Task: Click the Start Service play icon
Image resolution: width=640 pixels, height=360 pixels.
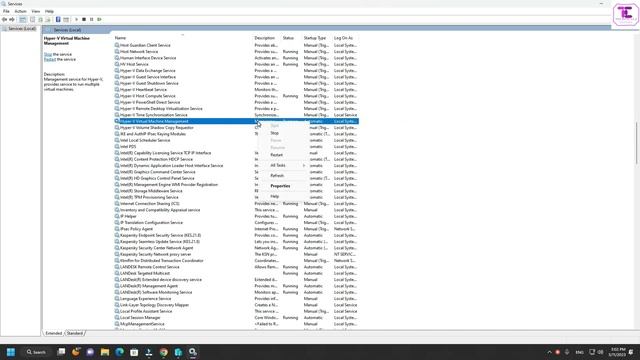Action: click(76, 20)
